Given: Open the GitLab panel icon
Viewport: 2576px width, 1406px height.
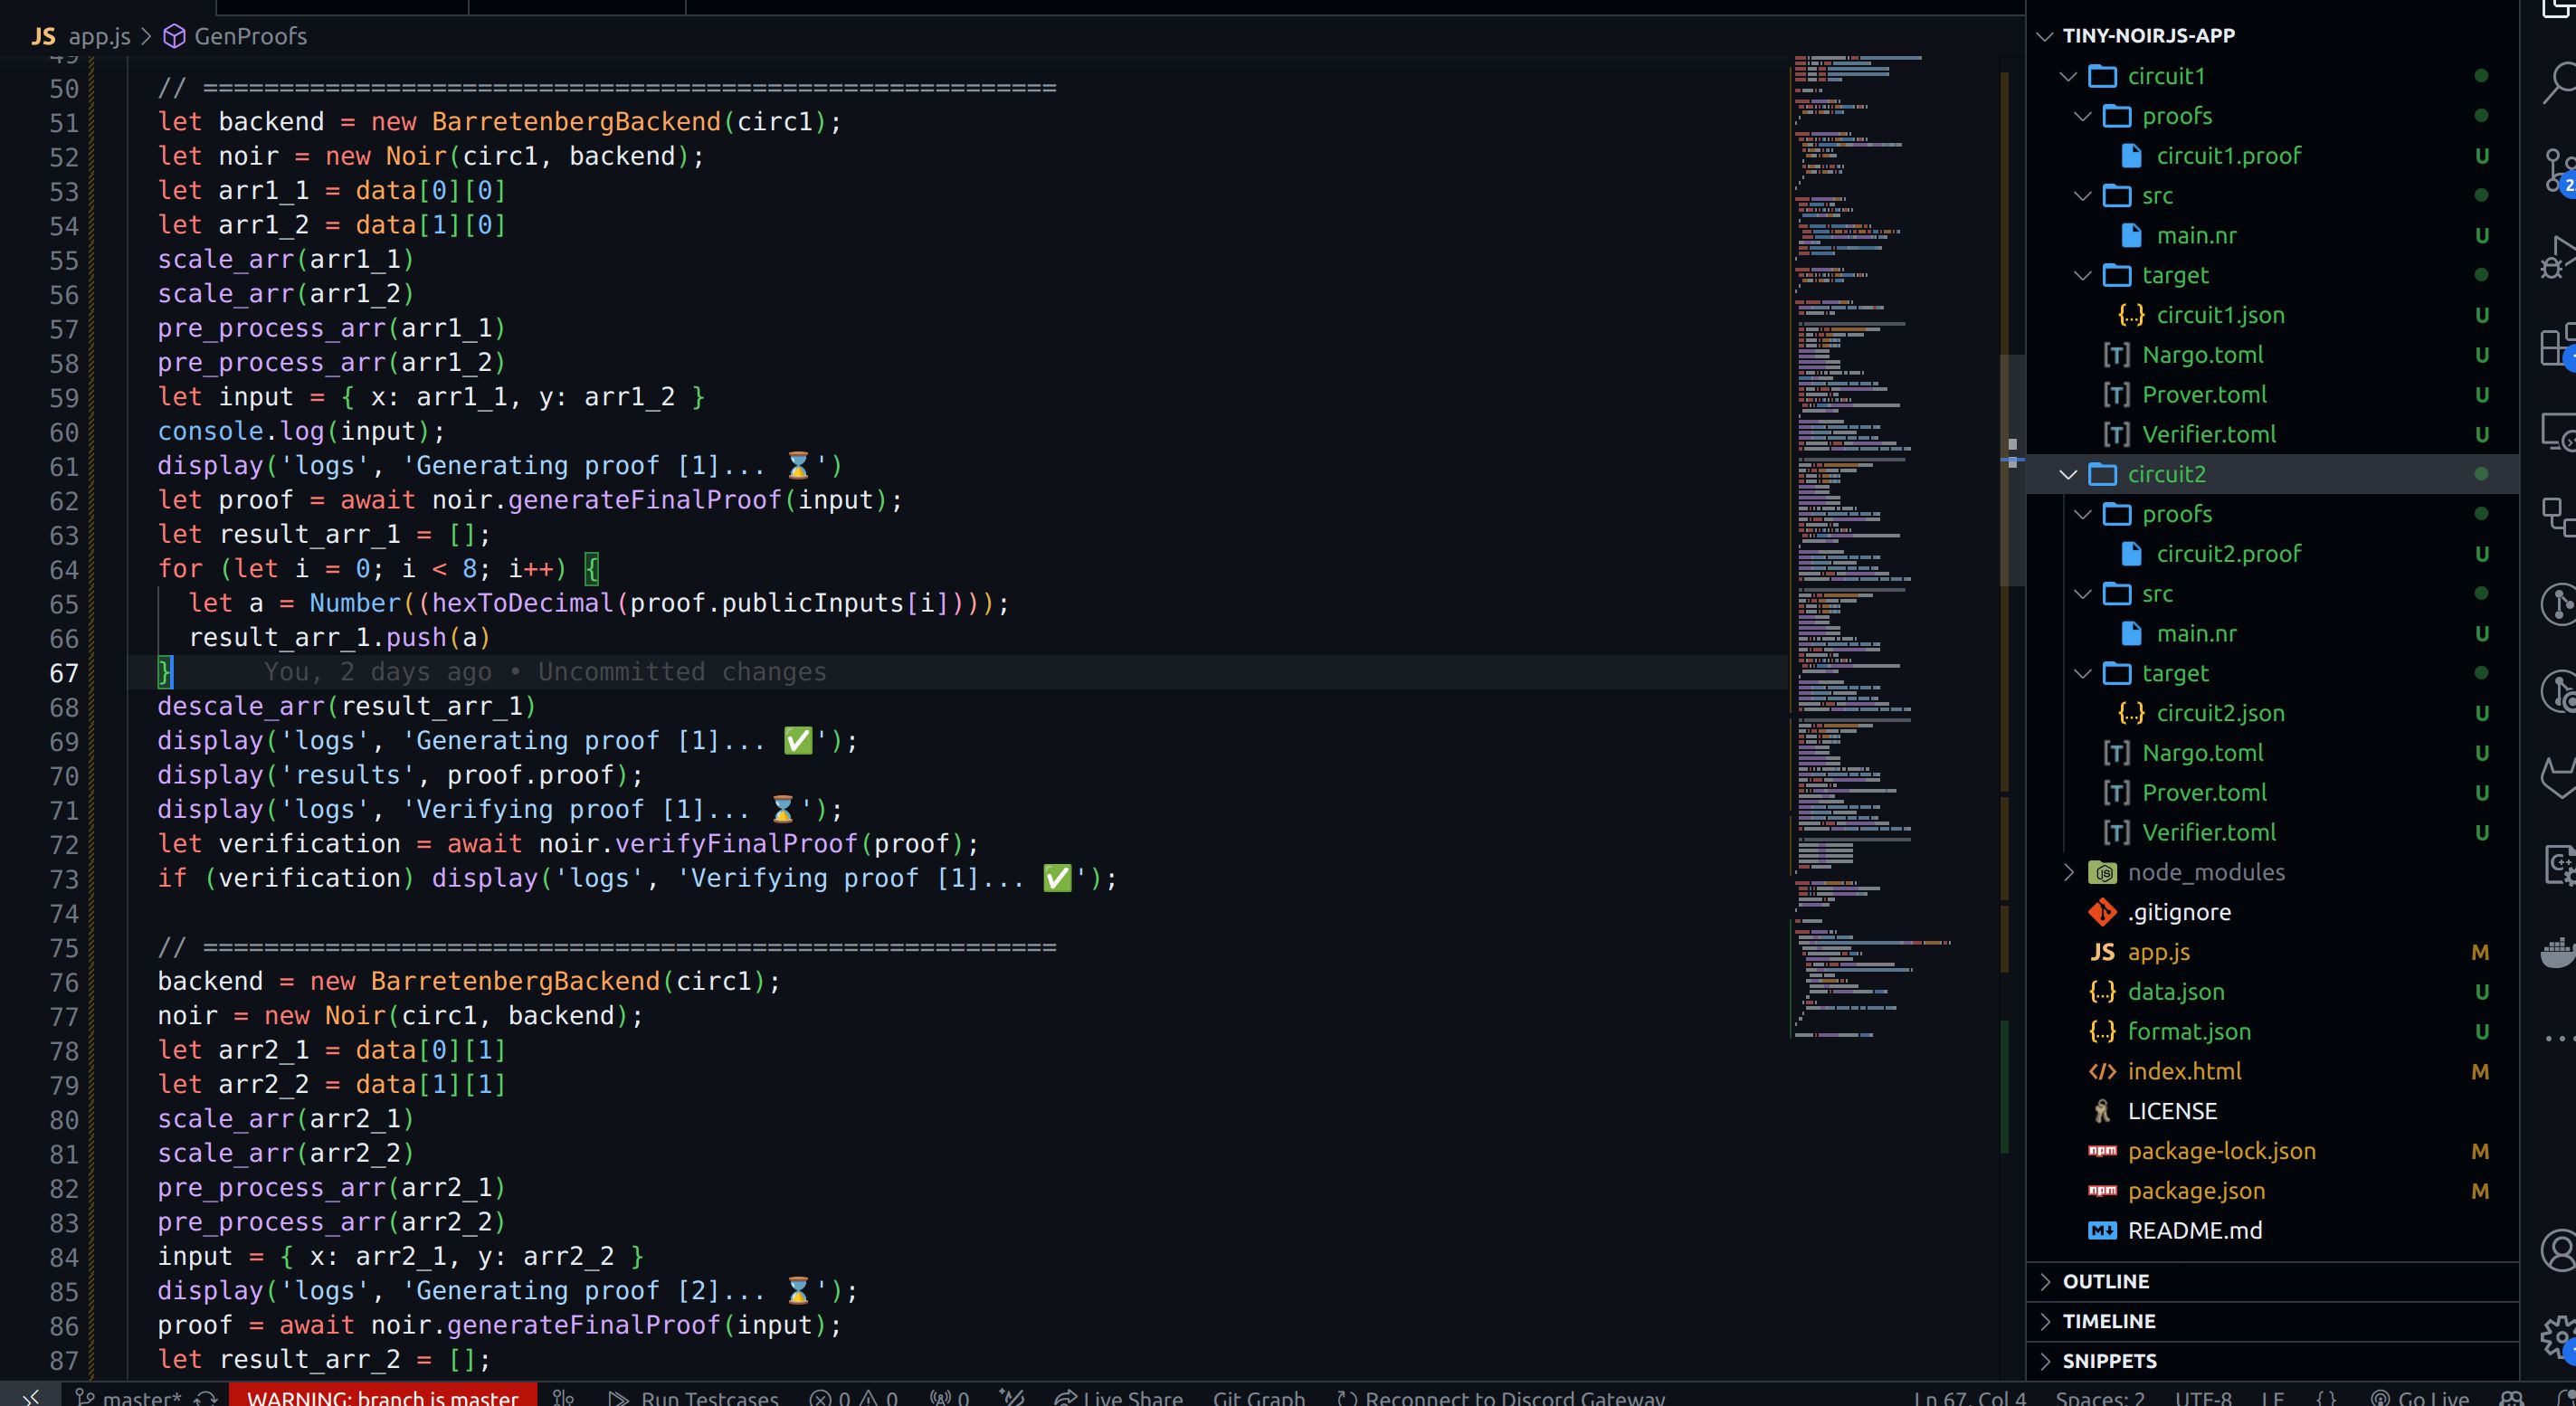Looking at the screenshot, I should pos(2559,776).
